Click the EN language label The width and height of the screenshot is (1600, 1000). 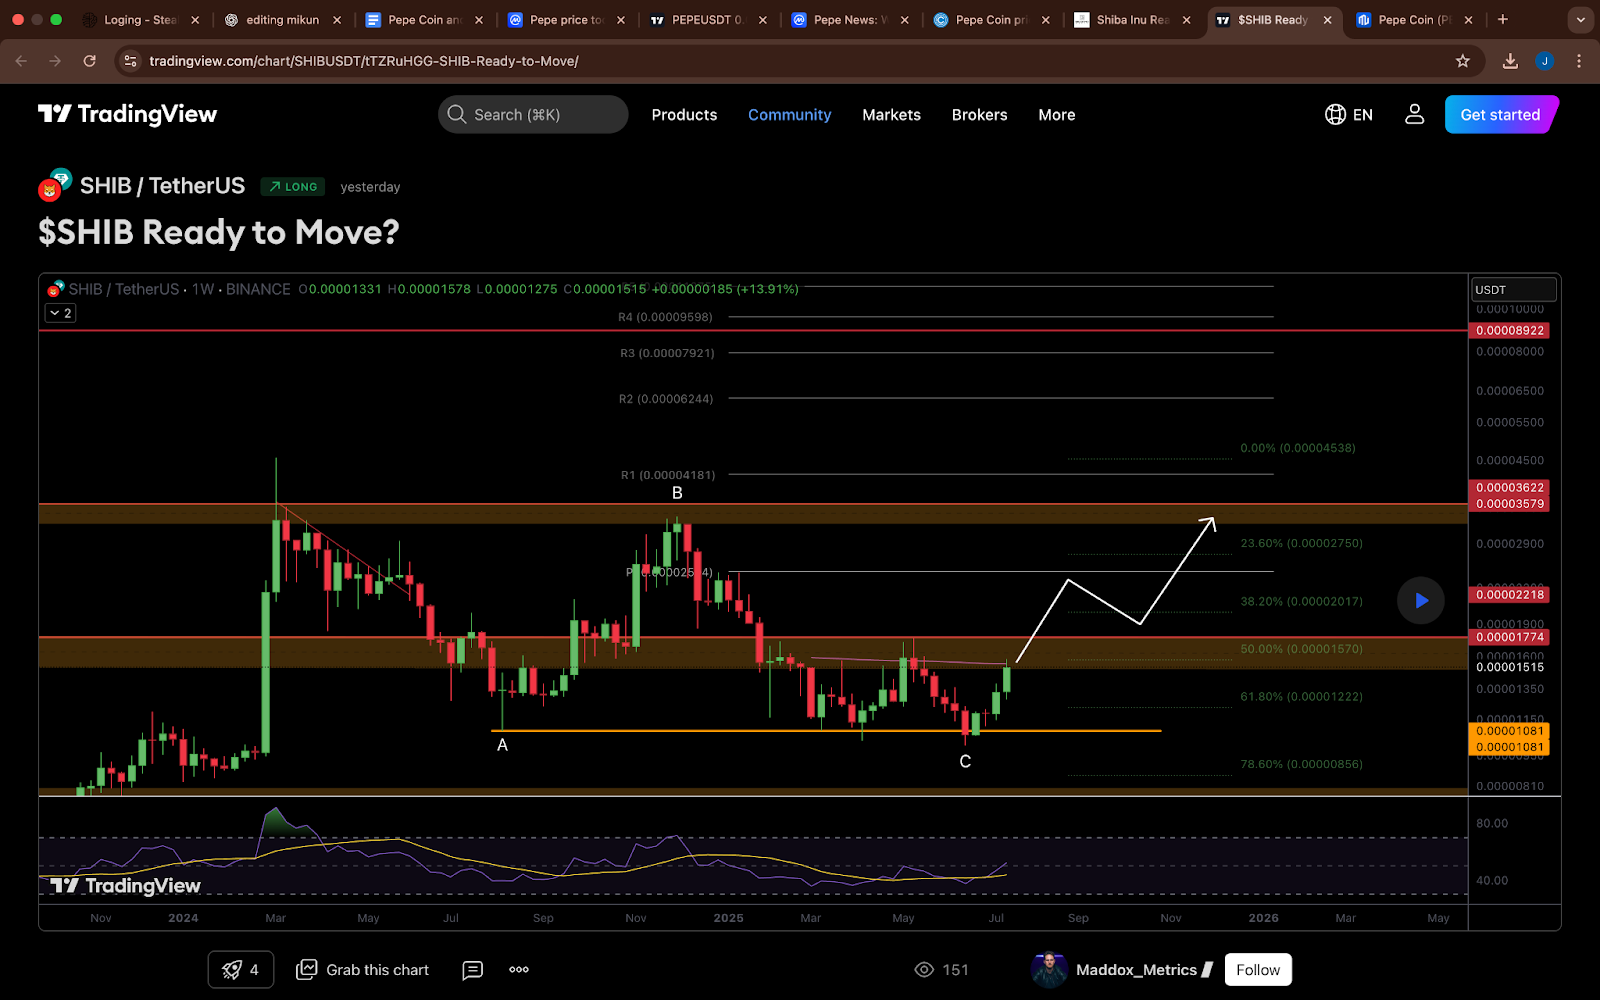coord(1362,115)
